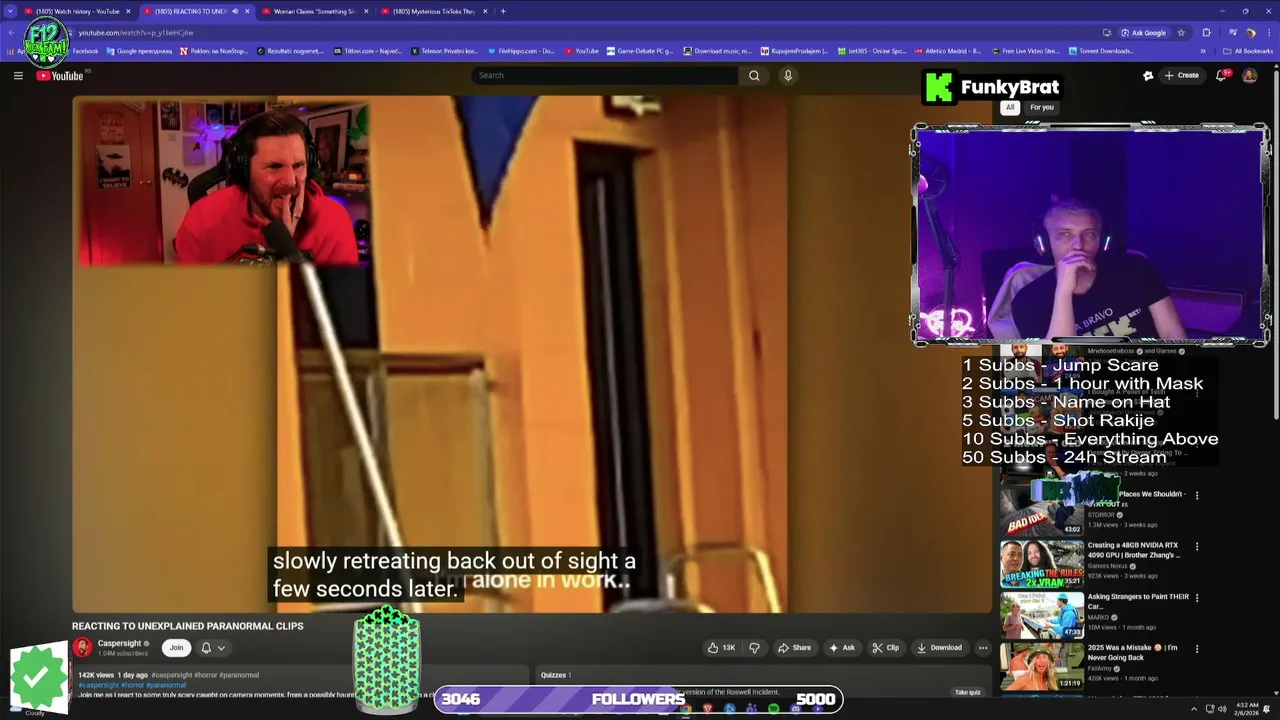Switch to the Watch history browser tab

pyautogui.click(x=77, y=11)
